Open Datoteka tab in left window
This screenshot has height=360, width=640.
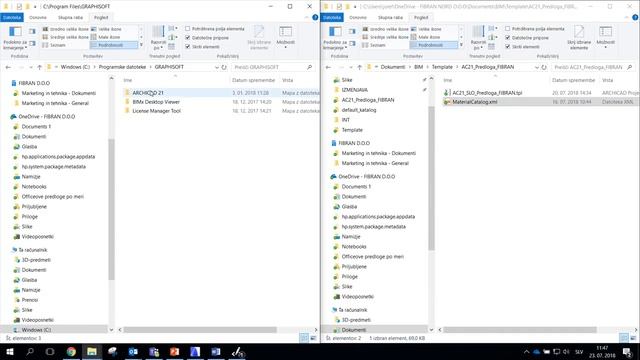[x=12, y=18]
